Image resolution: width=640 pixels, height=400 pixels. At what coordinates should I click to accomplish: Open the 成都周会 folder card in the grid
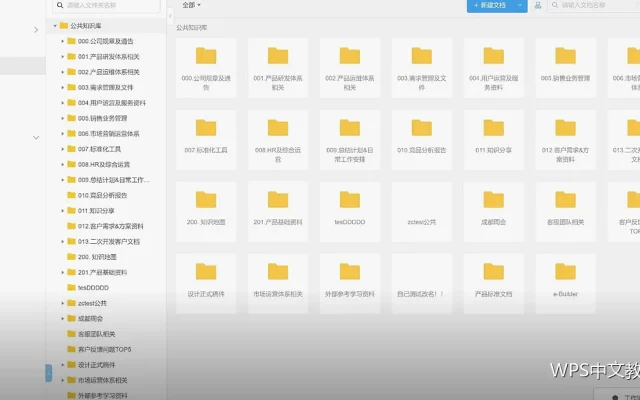click(494, 212)
